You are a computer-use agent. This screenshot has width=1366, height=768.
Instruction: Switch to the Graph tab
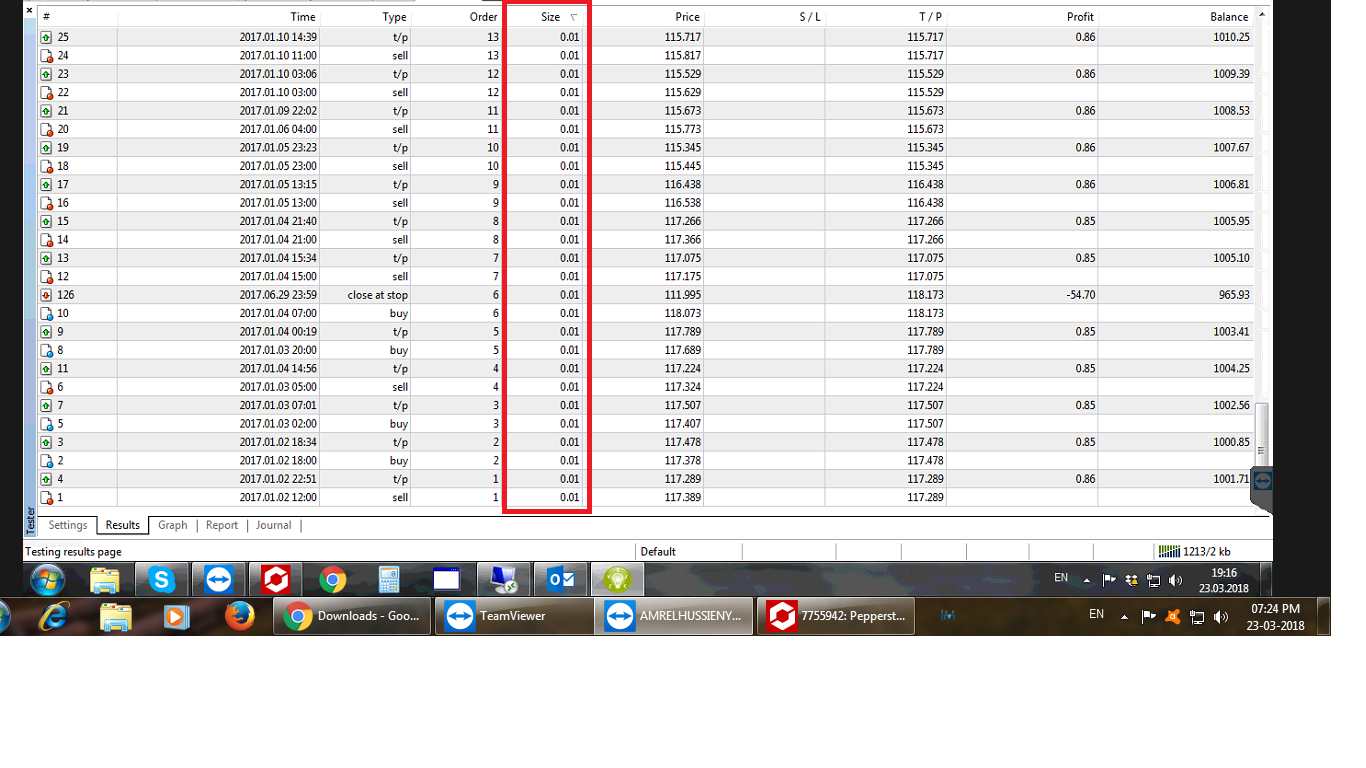pos(172,525)
